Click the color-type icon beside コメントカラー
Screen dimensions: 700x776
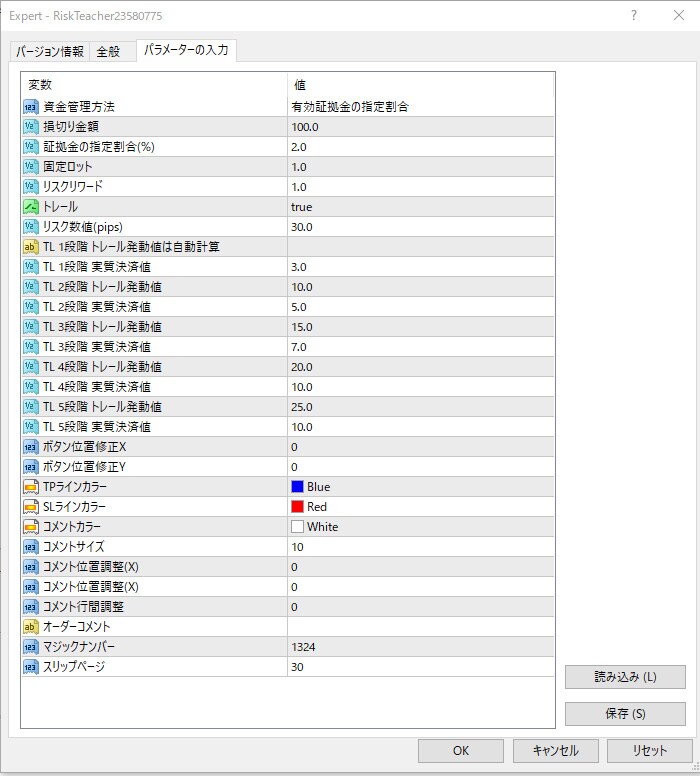(x=31, y=527)
